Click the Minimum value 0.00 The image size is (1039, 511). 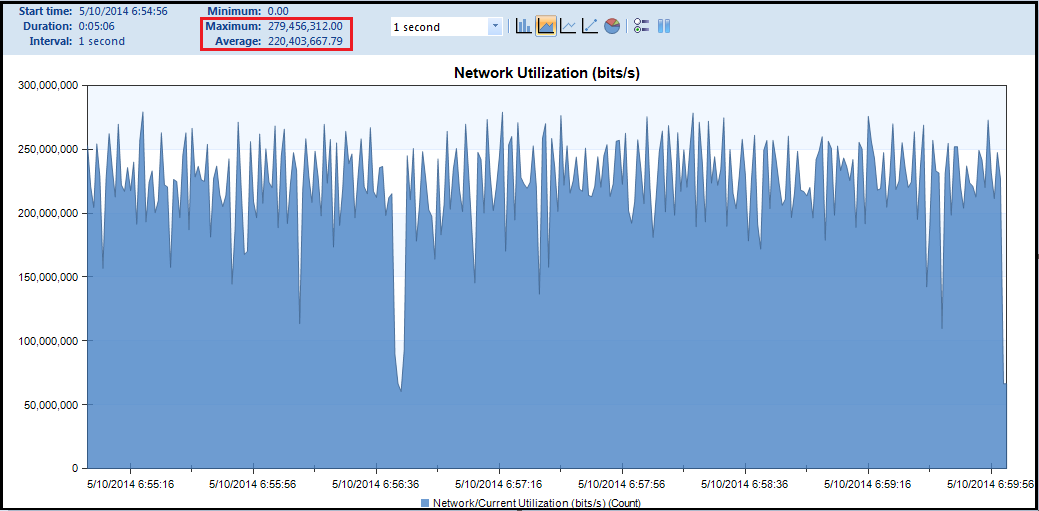pos(278,11)
